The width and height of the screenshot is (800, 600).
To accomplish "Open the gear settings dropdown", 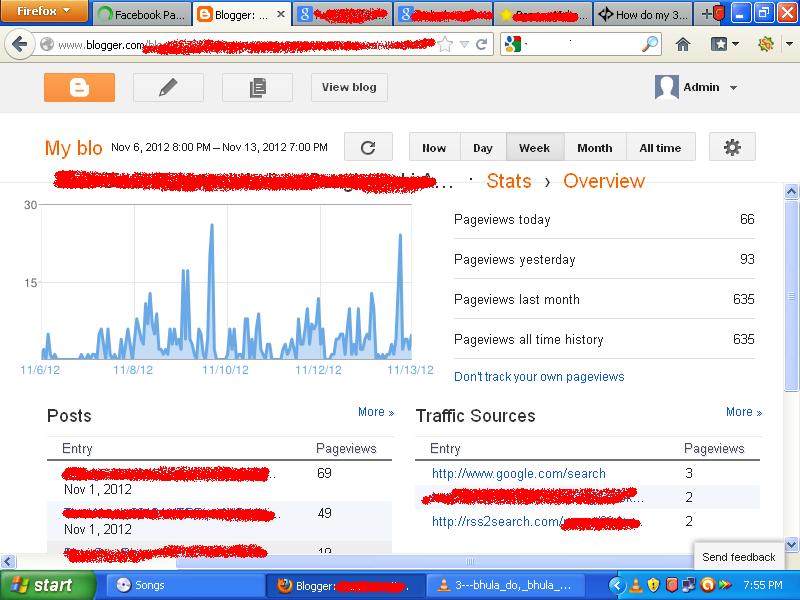I will click(x=732, y=148).
